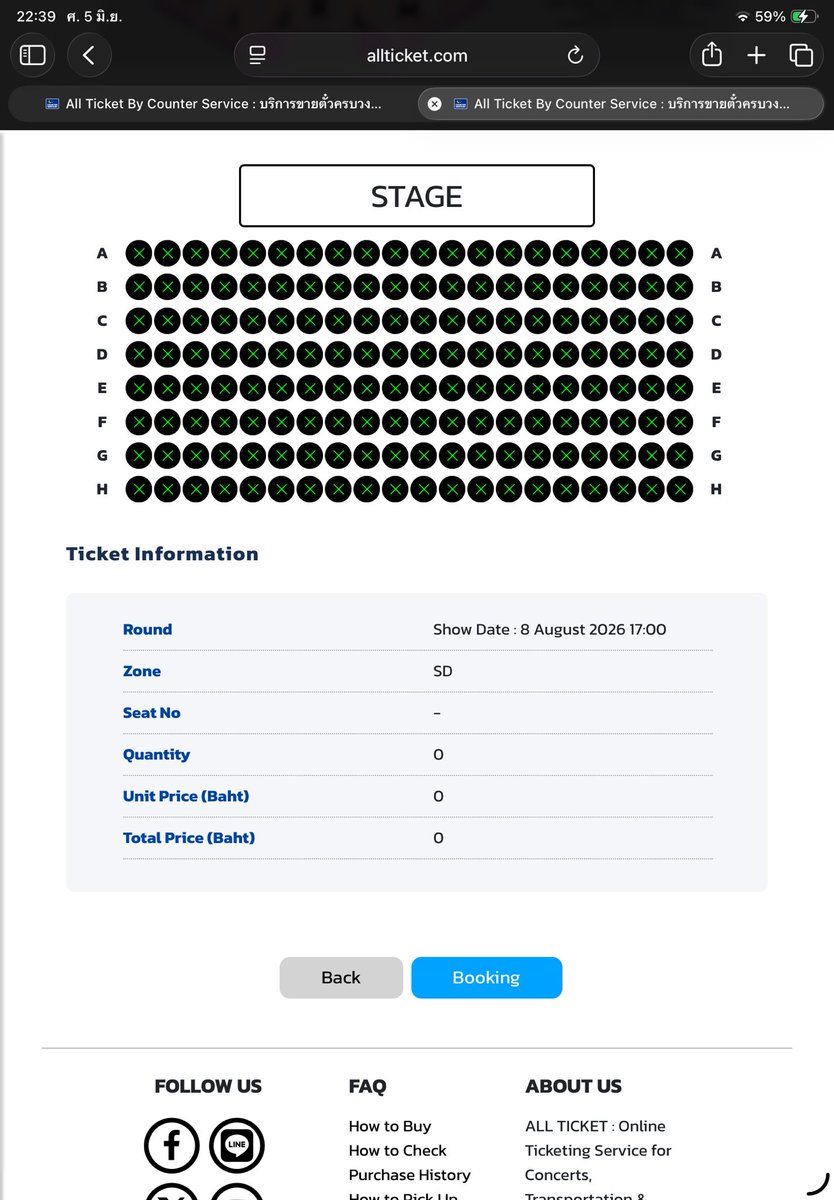Open the LINE follow icon
This screenshot has width=834, height=1200.
coord(237,1146)
